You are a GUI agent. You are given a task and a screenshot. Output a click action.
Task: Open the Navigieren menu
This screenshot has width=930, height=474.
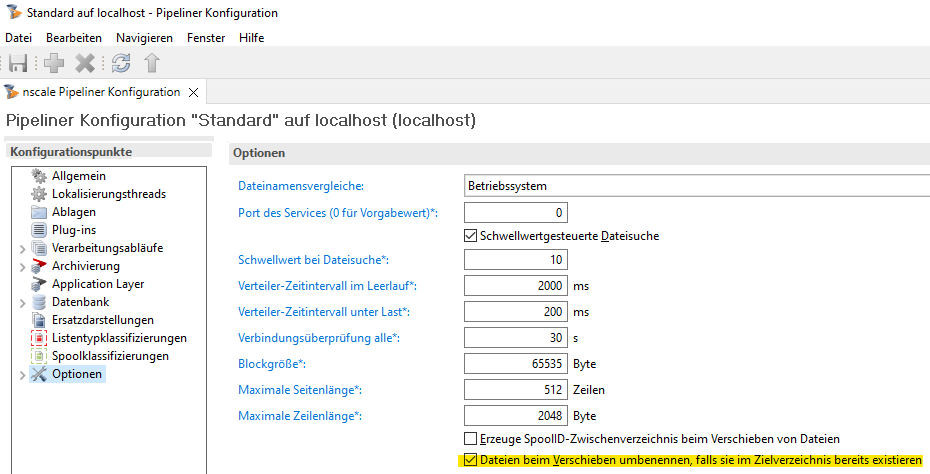144,38
